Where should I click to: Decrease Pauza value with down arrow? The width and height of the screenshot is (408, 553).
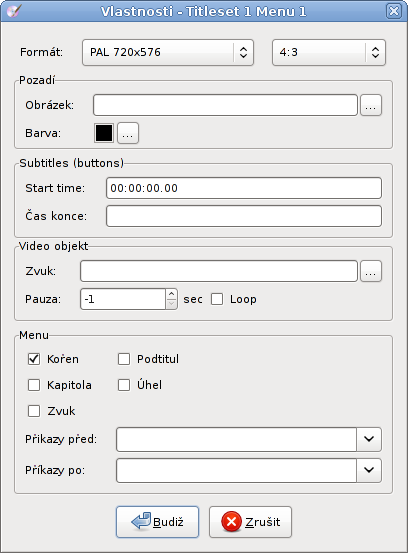pos(171,304)
